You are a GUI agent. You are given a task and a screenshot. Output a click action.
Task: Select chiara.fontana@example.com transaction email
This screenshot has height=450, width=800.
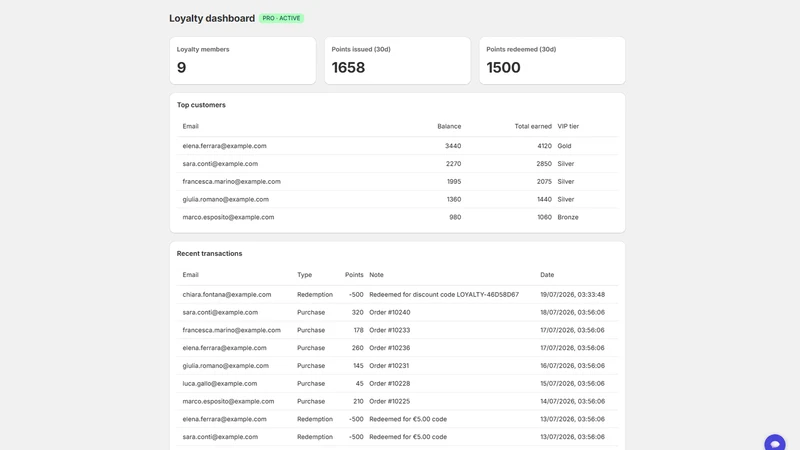[x=227, y=295]
